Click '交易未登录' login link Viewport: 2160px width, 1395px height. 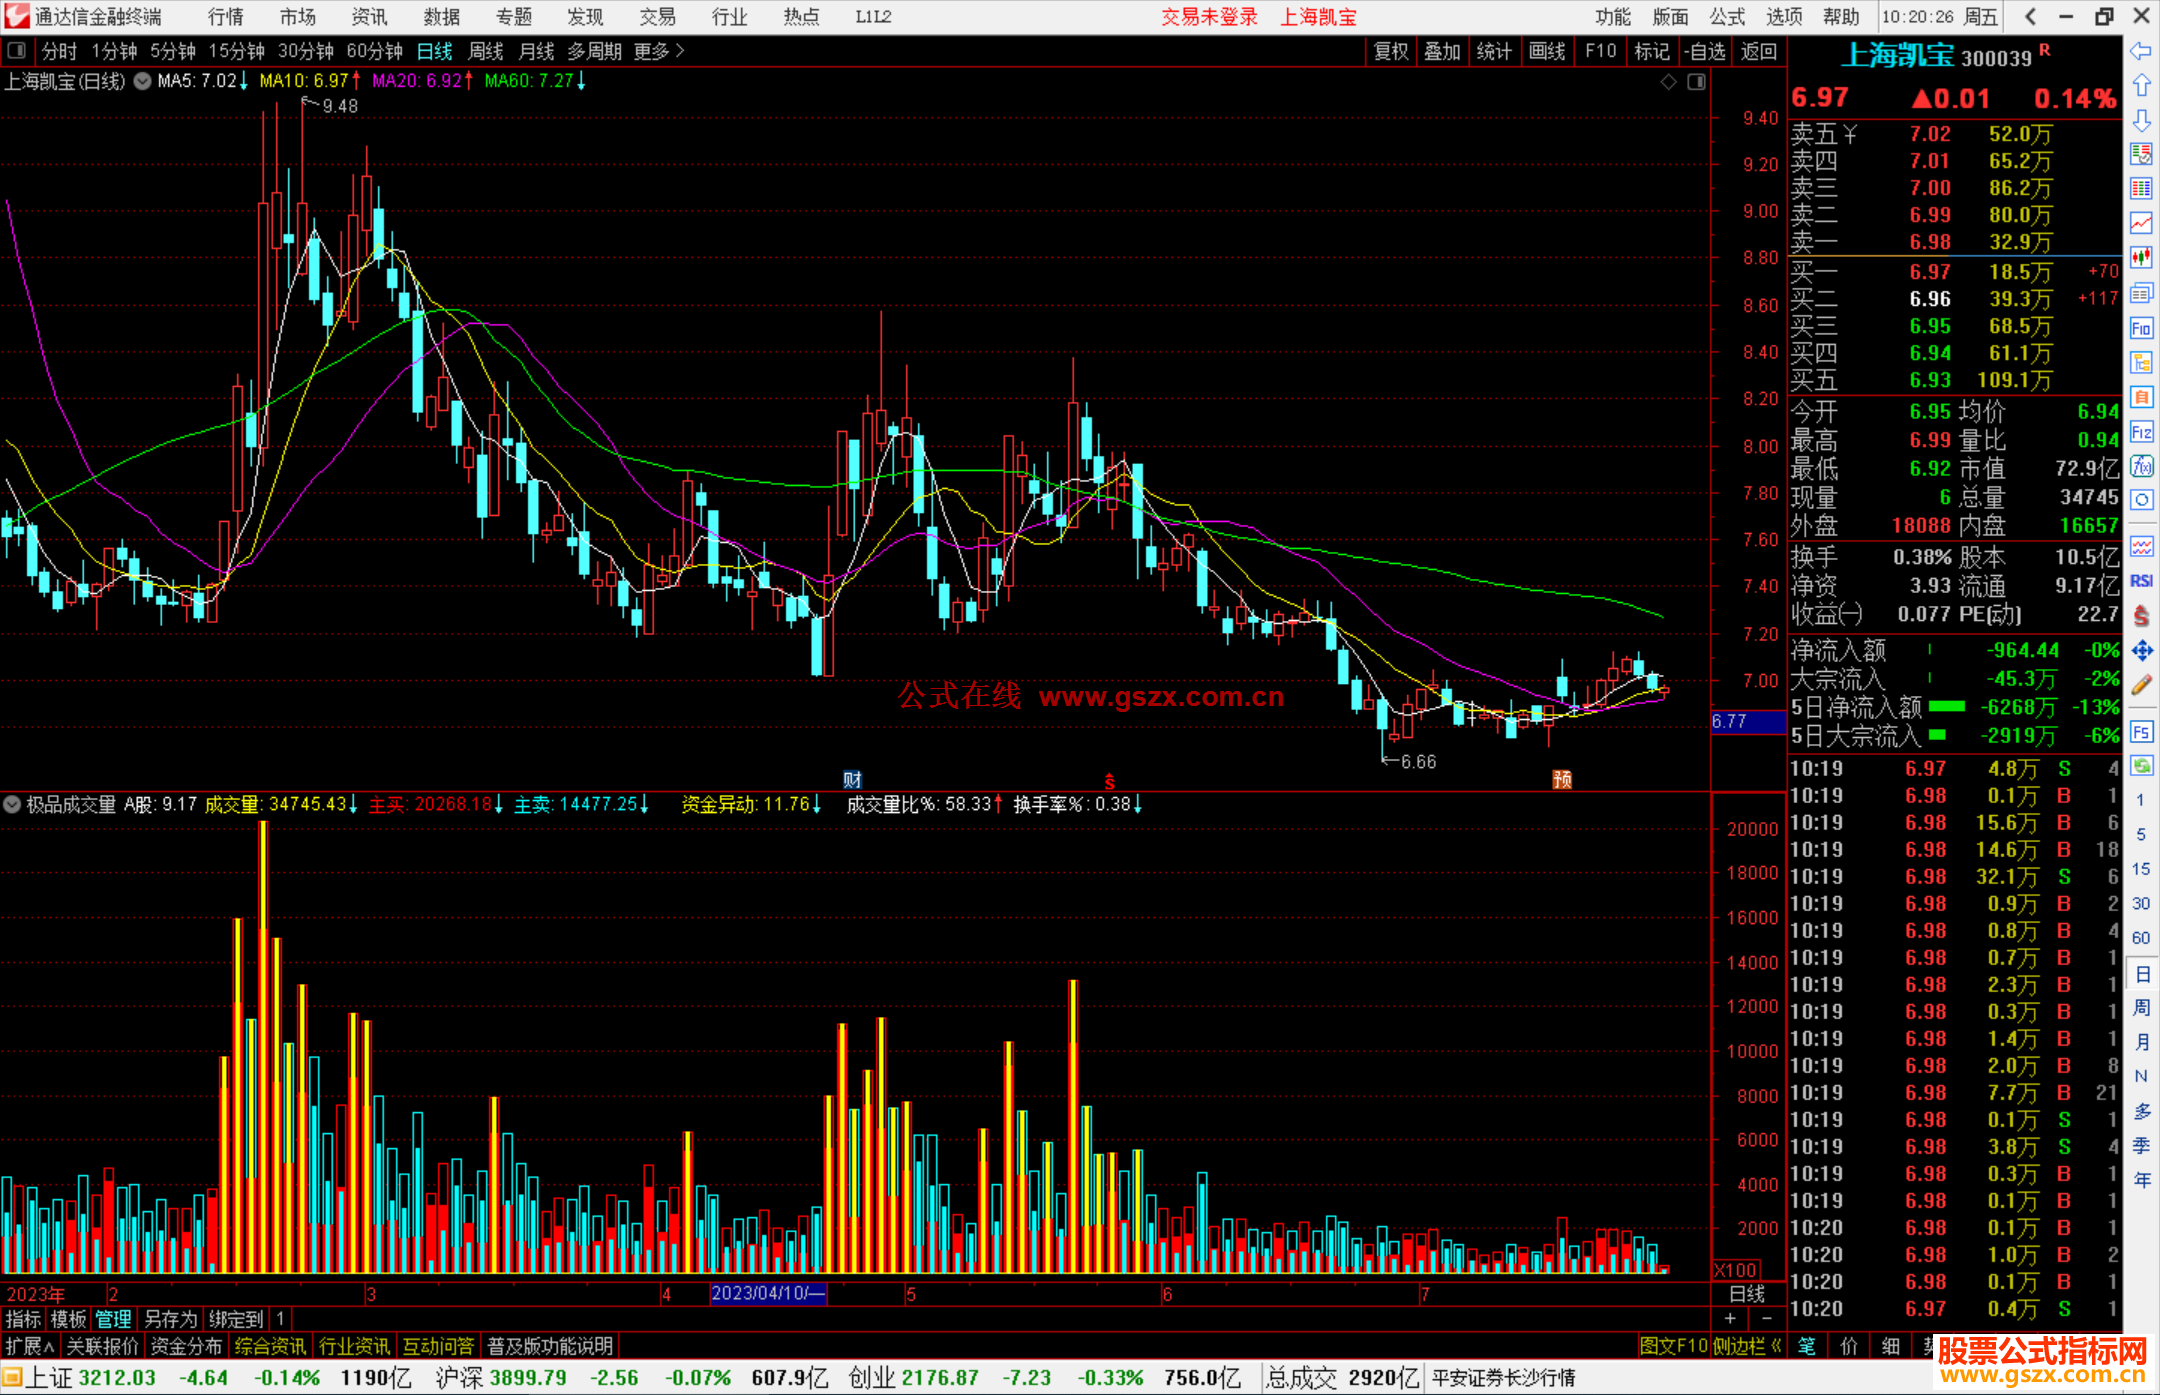point(1209,17)
